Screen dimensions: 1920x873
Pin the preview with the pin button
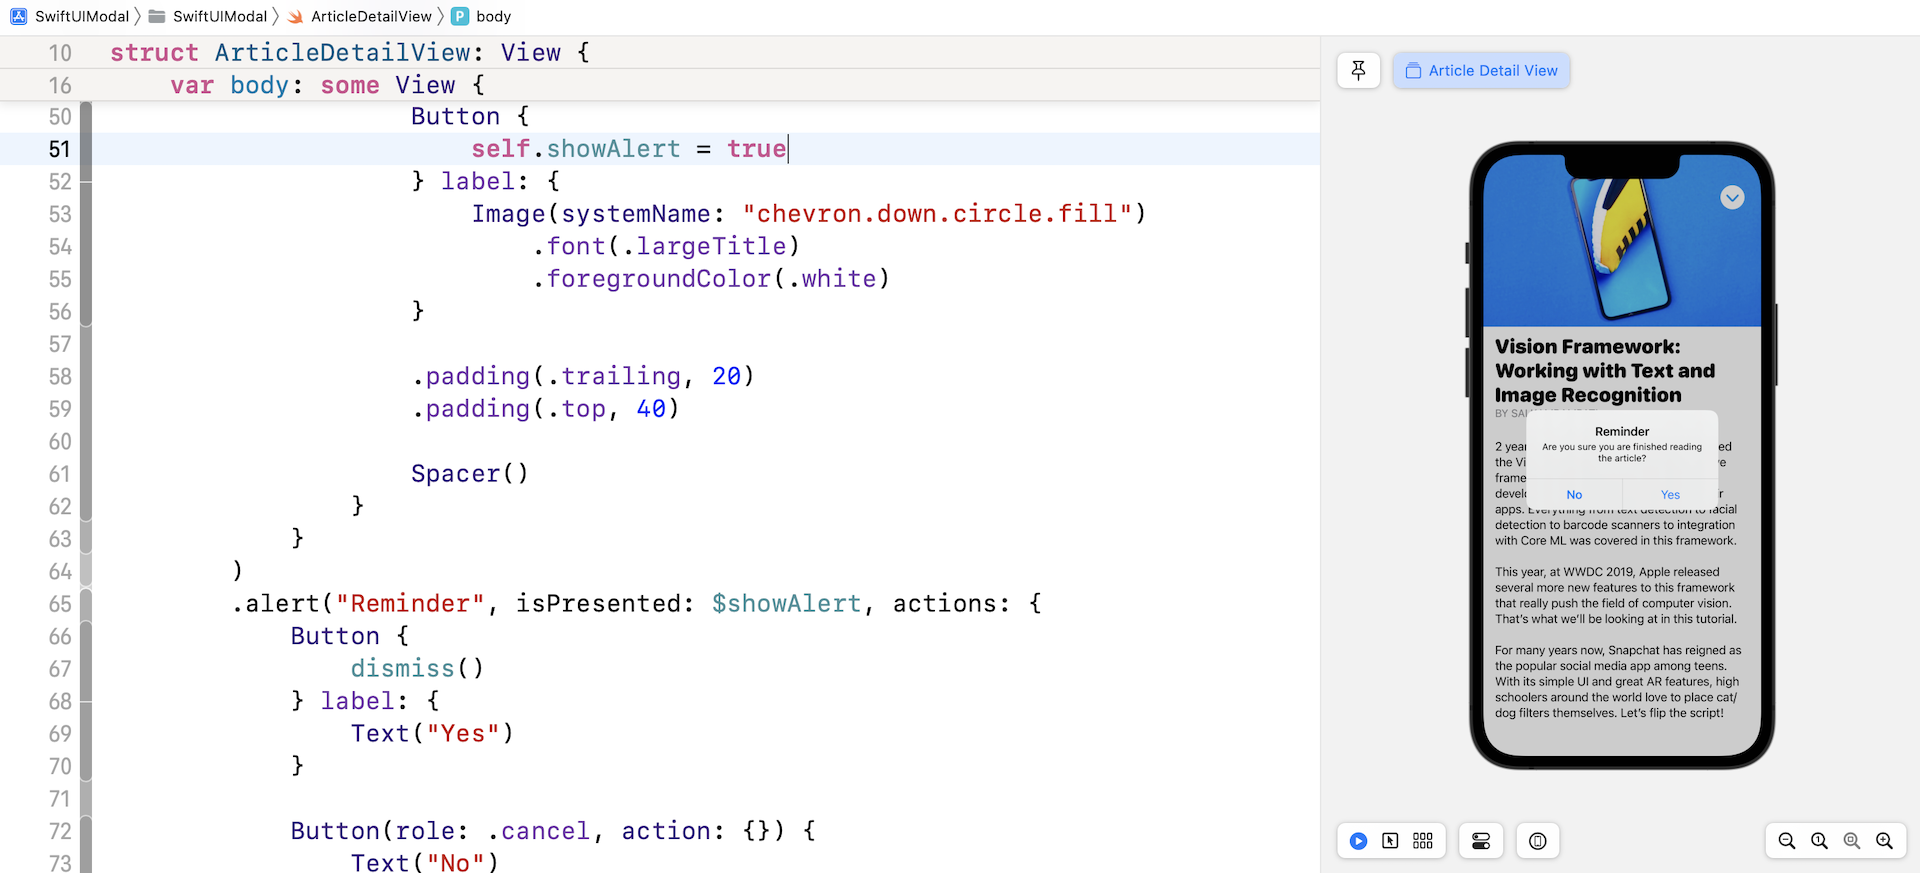pyautogui.click(x=1358, y=71)
